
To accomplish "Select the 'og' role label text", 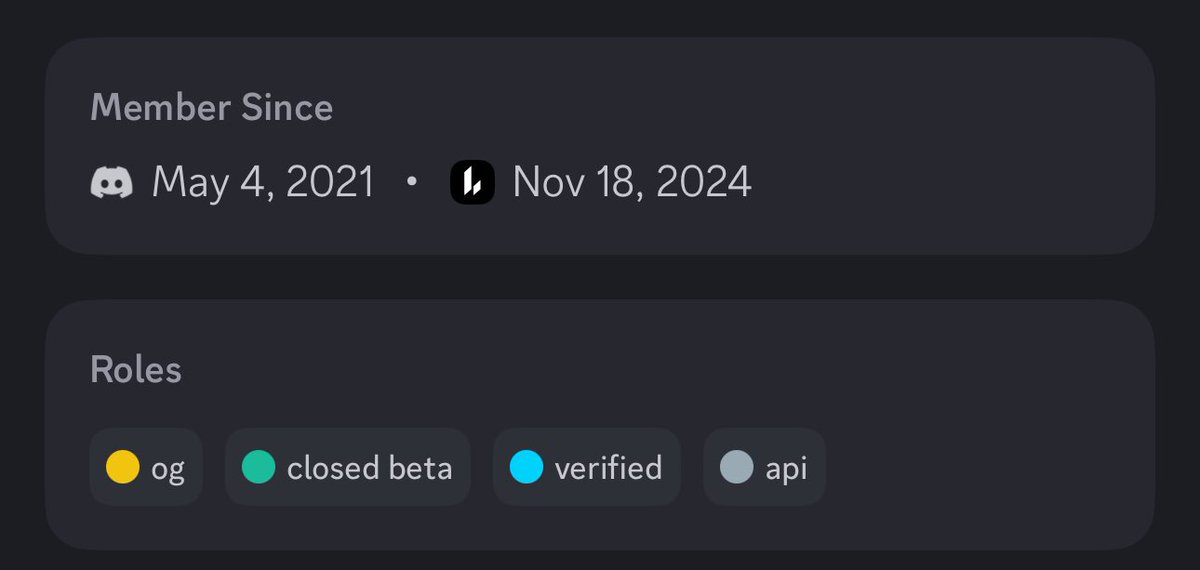I will pos(168,469).
